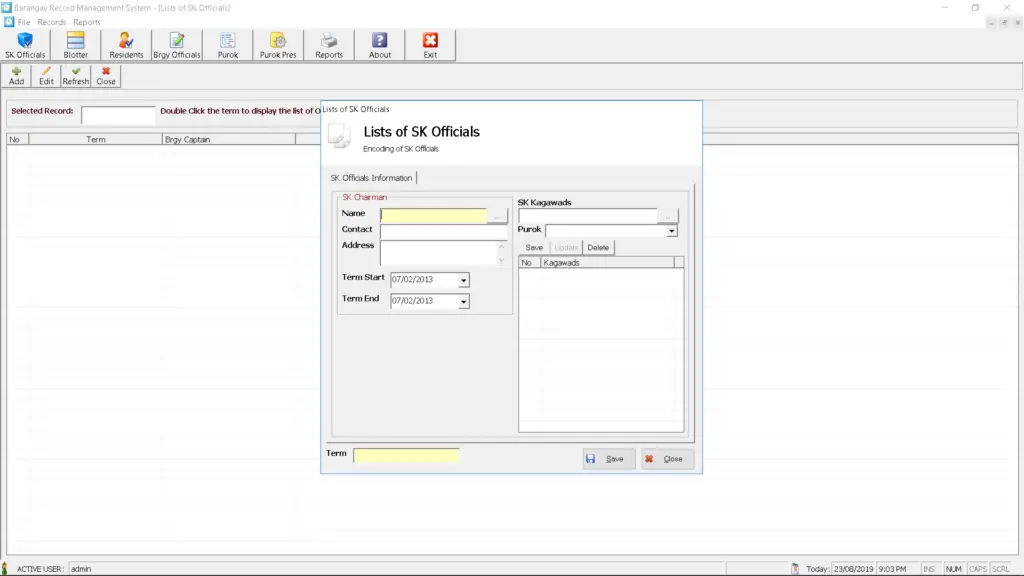The width and height of the screenshot is (1024, 576).
Task: Click the browse button next to SK Chairman Name
Action: coord(498,215)
